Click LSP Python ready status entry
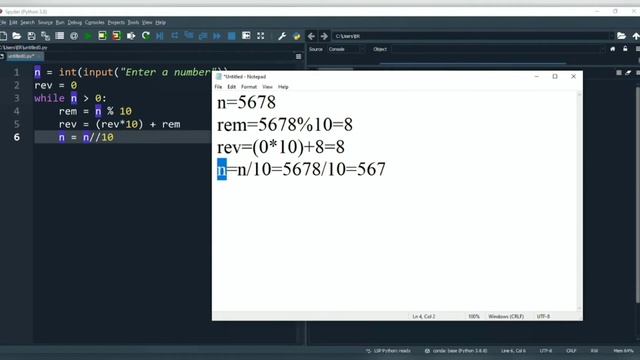The height and width of the screenshot is (360, 640). tap(388, 351)
